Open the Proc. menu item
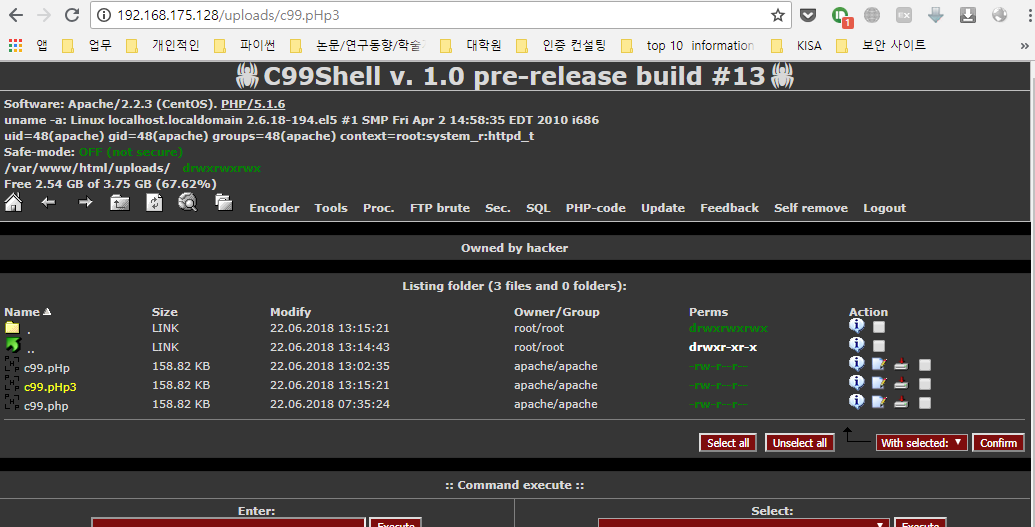This screenshot has width=1035, height=527. tap(378, 208)
